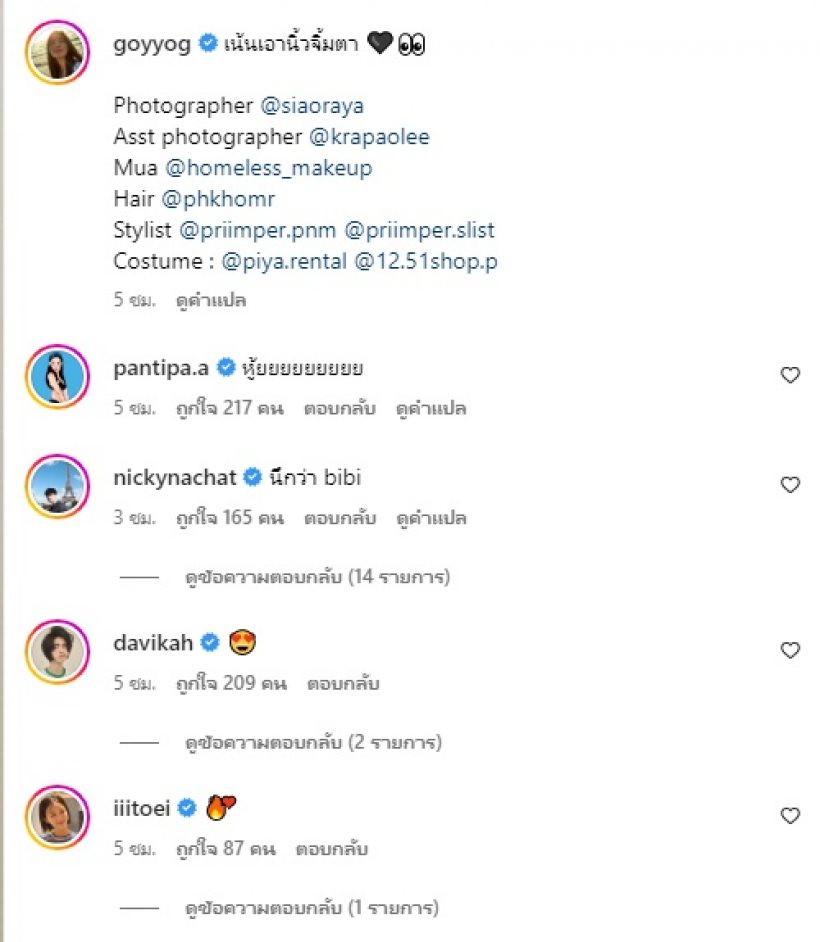Like nickynachat's comment with the heart
The image size is (820, 942).
click(790, 485)
